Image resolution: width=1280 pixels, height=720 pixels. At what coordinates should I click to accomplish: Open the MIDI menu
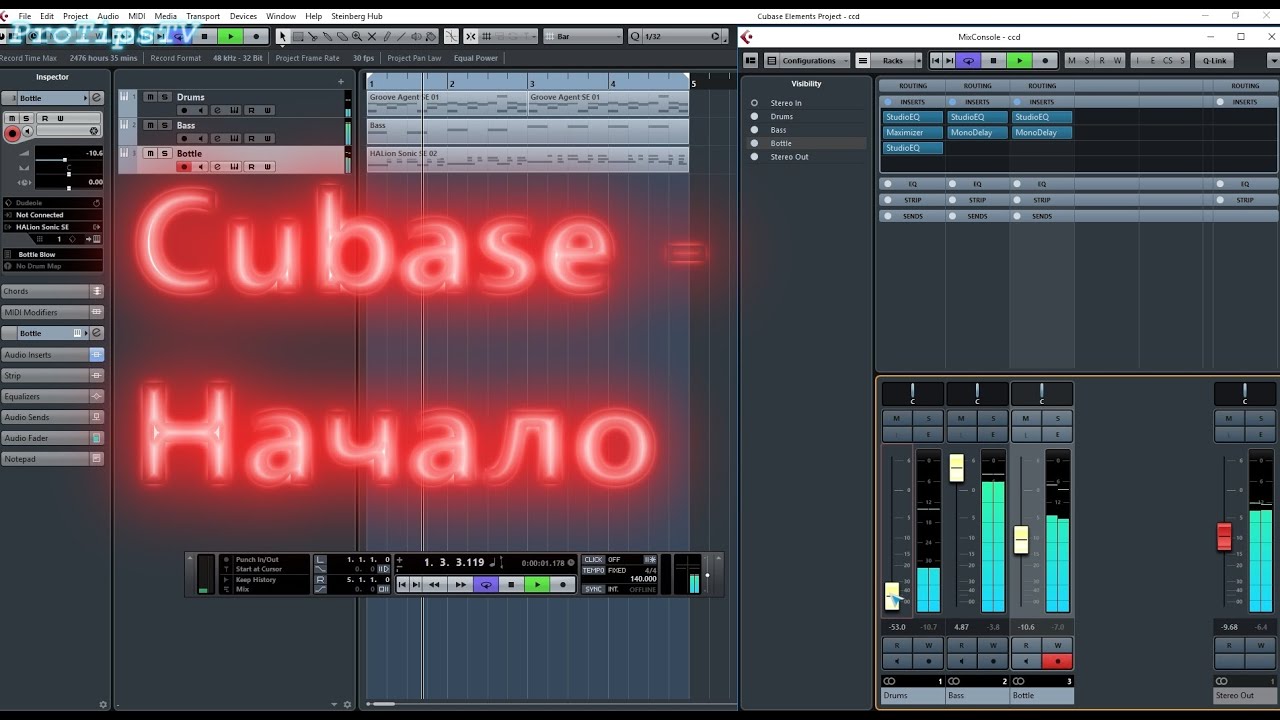[136, 16]
